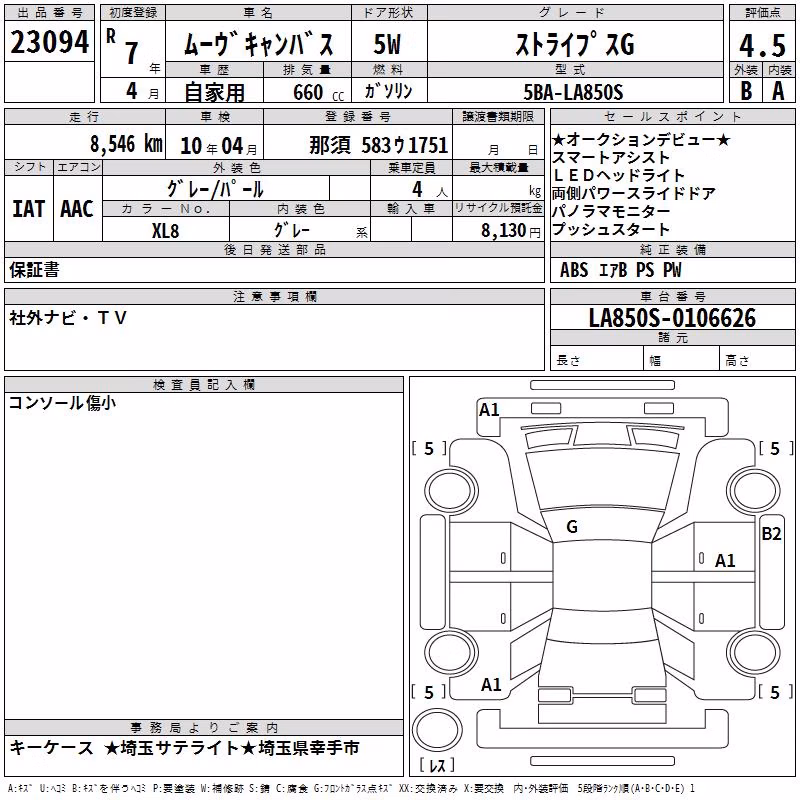This screenshot has width=800, height=800.
Task: Select the note 社外ナビ・TV
Action: (67, 318)
